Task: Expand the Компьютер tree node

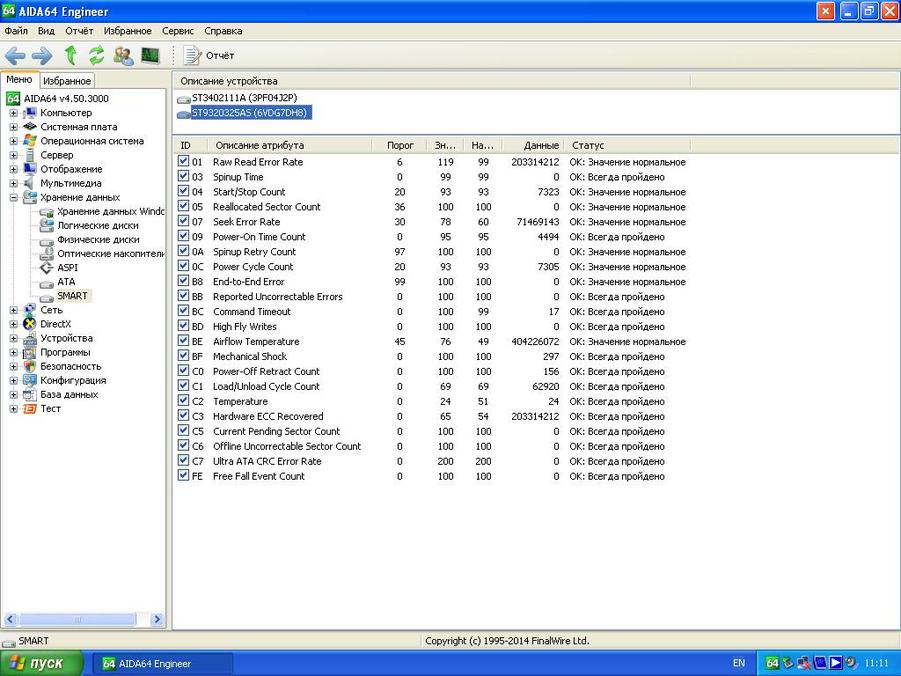Action: (13, 113)
